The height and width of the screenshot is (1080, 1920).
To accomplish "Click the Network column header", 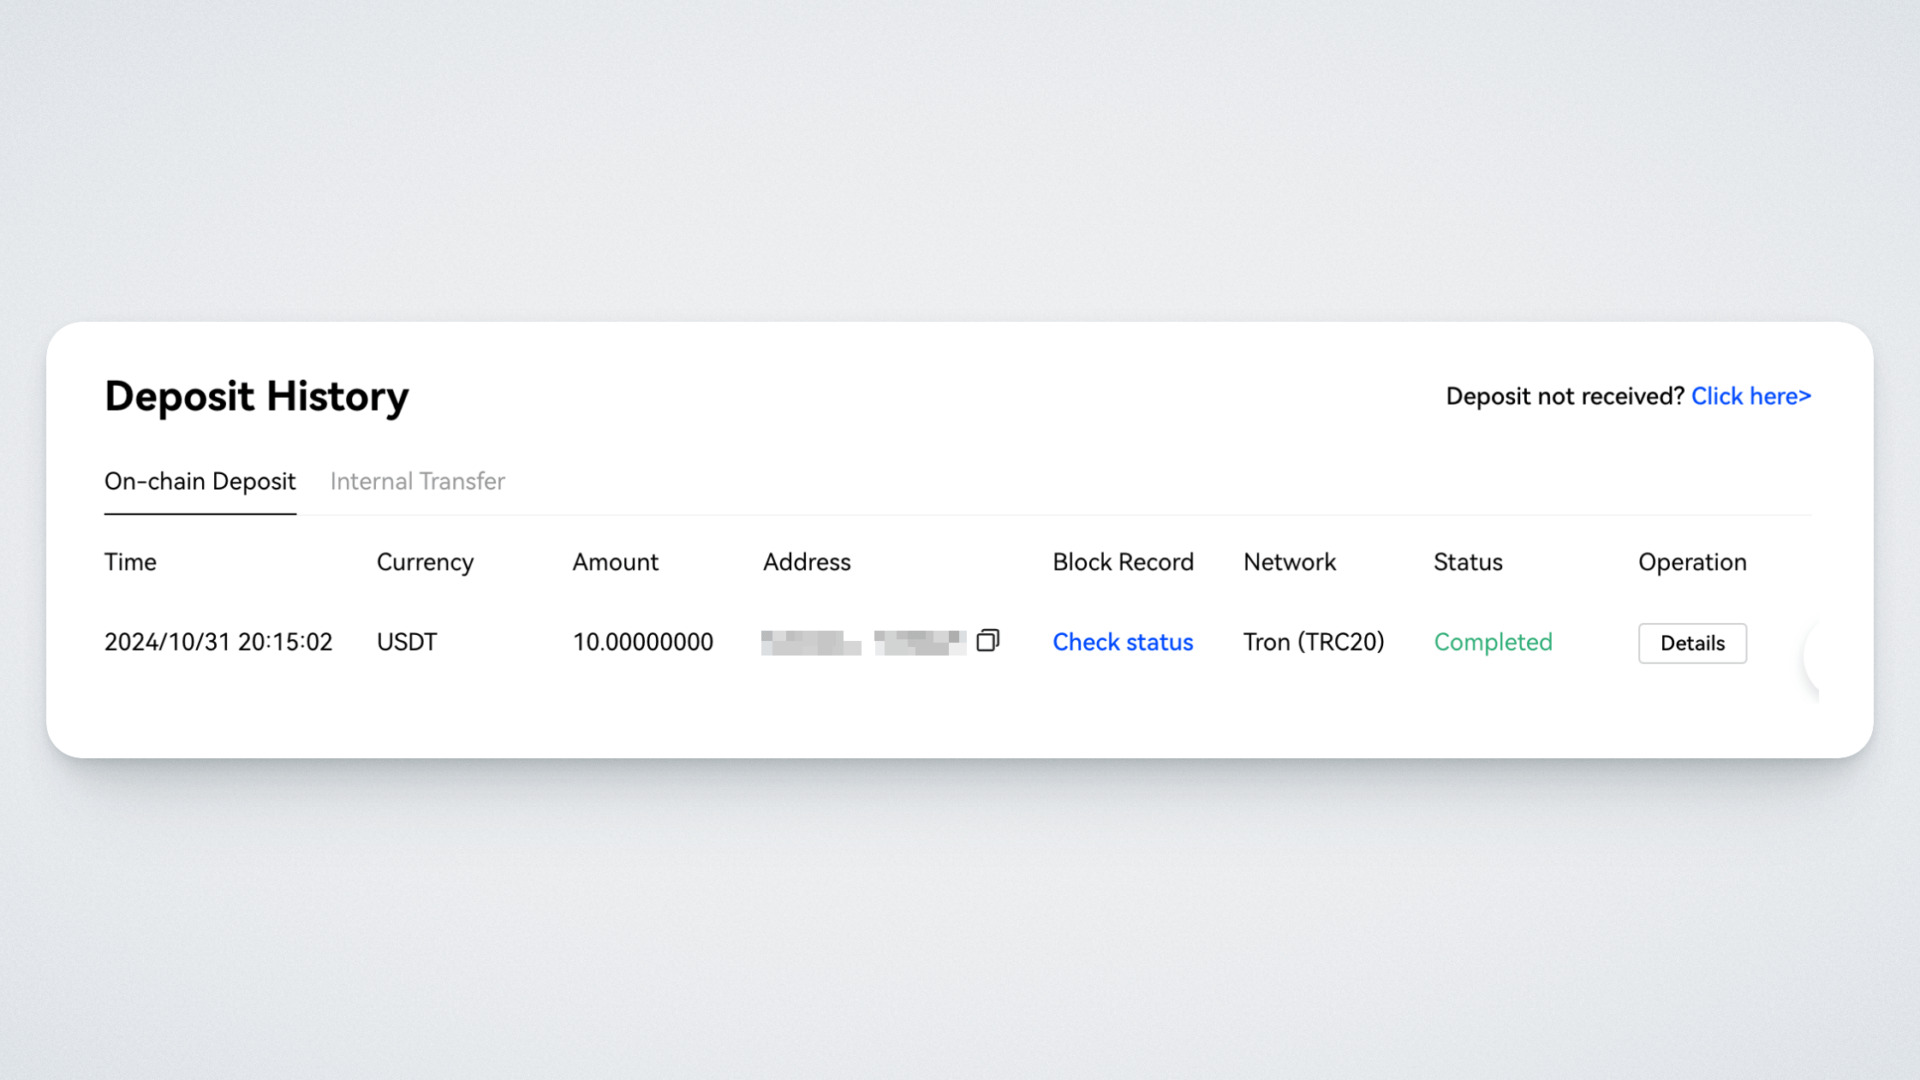I will tap(1289, 562).
